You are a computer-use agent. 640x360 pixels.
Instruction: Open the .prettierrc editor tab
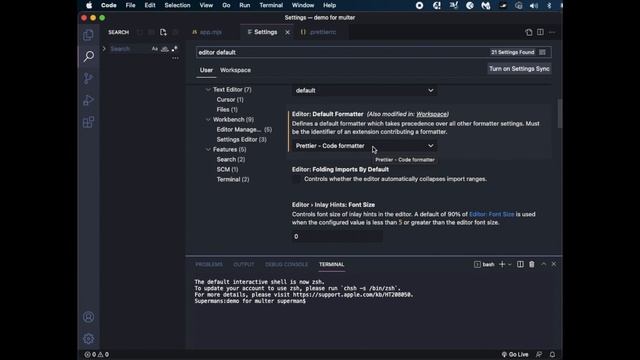pyautogui.click(x=319, y=32)
